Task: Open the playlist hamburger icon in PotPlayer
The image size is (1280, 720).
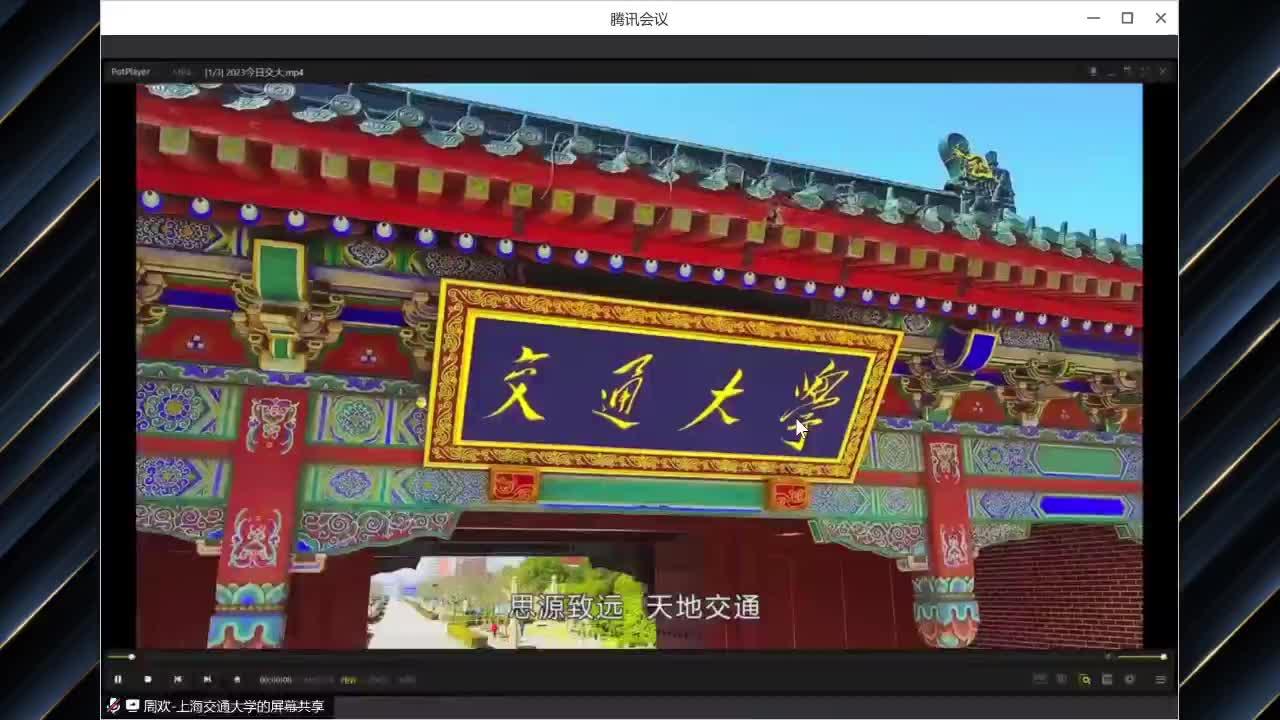Action: [1160, 680]
